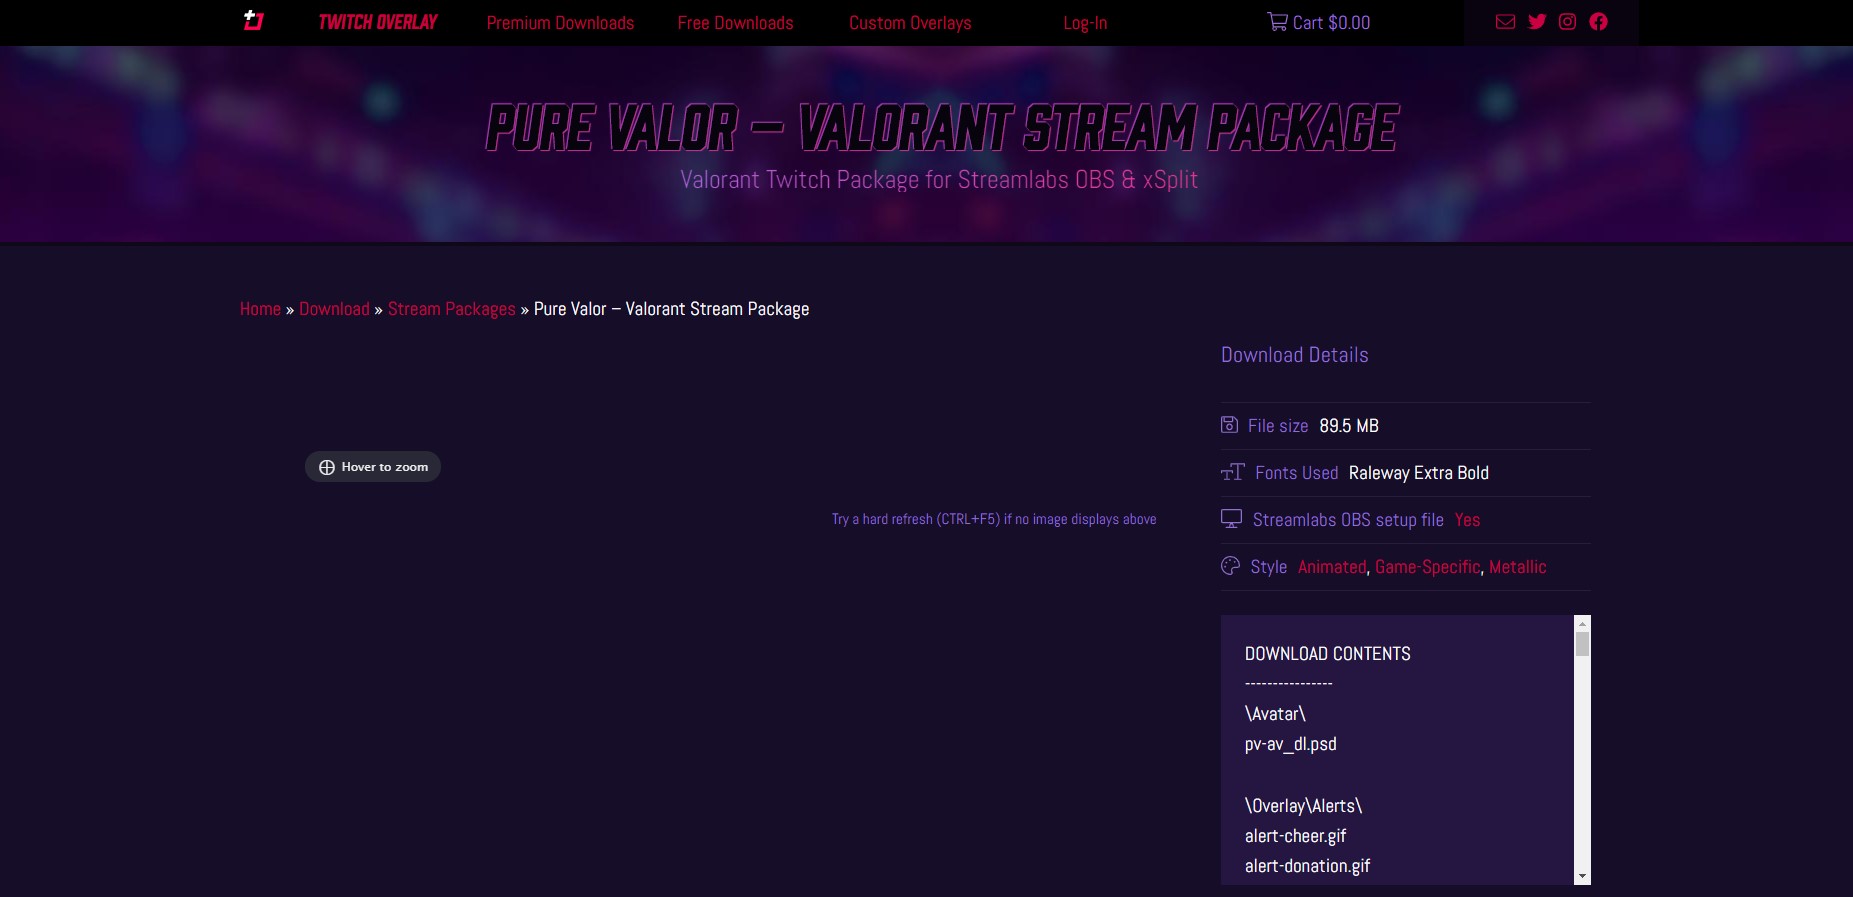Open the Metallic style tag
Viewport: 1853px width, 897px height.
tap(1517, 567)
